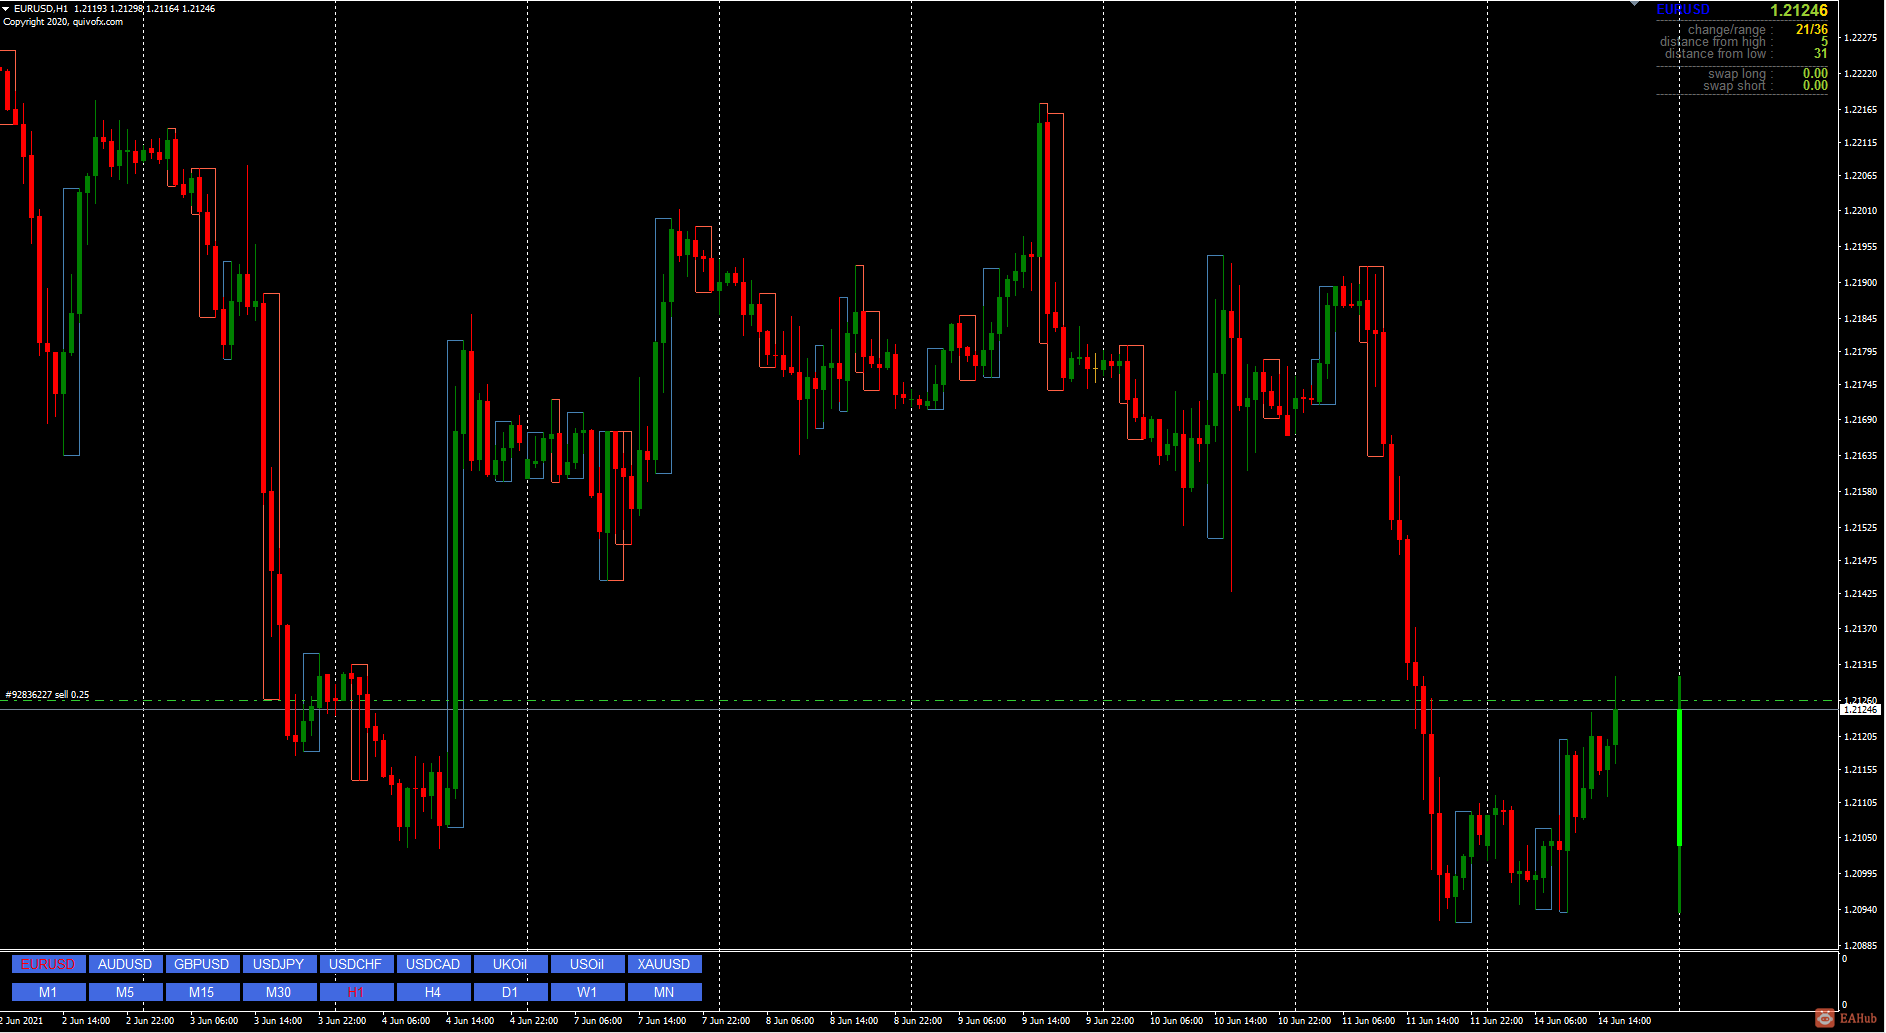Switch to the USDCHF chart
Viewport: 1886px width, 1033px height.
[x=356, y=963]
